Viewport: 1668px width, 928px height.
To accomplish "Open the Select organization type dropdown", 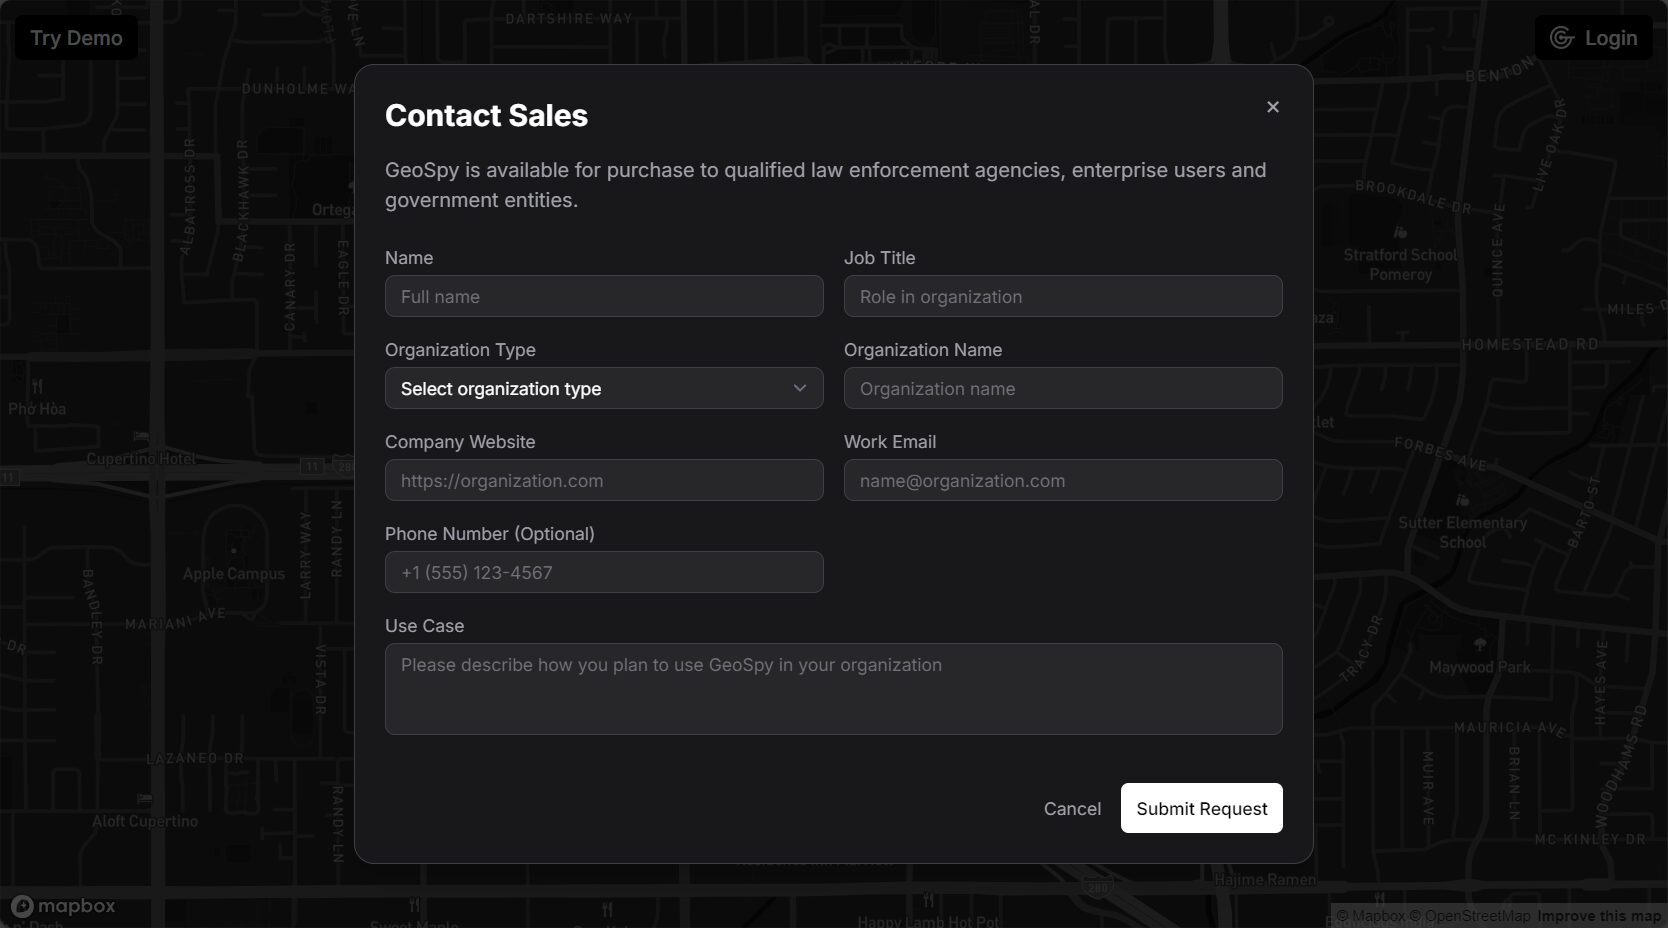I will [x=603, y=389].
